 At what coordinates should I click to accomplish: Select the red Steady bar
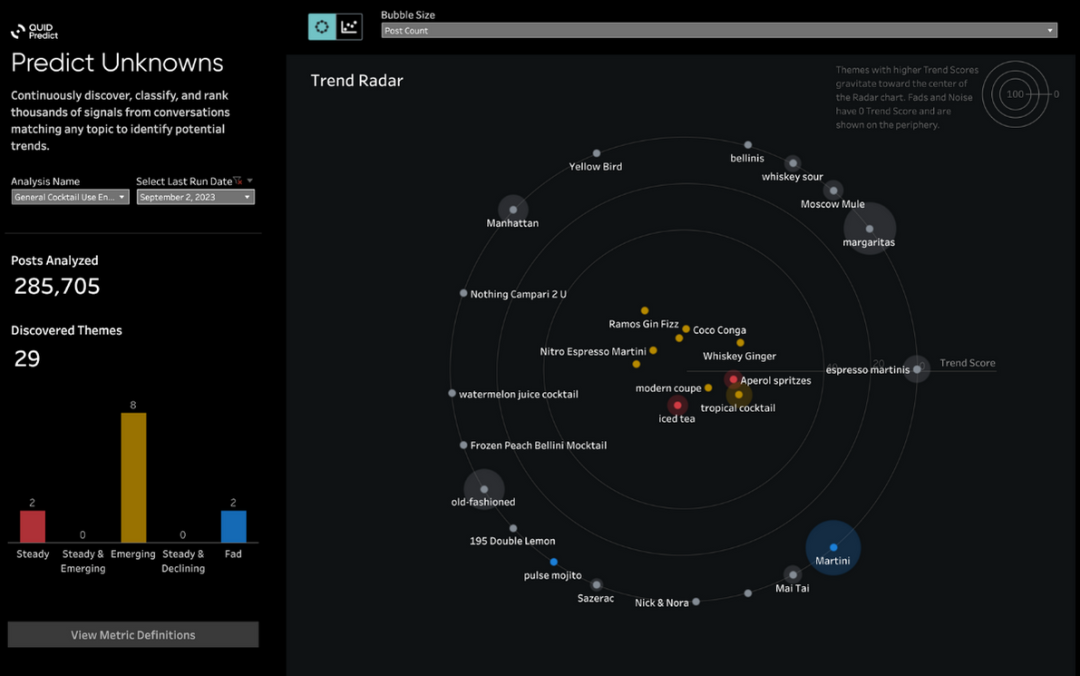(33, 526)
